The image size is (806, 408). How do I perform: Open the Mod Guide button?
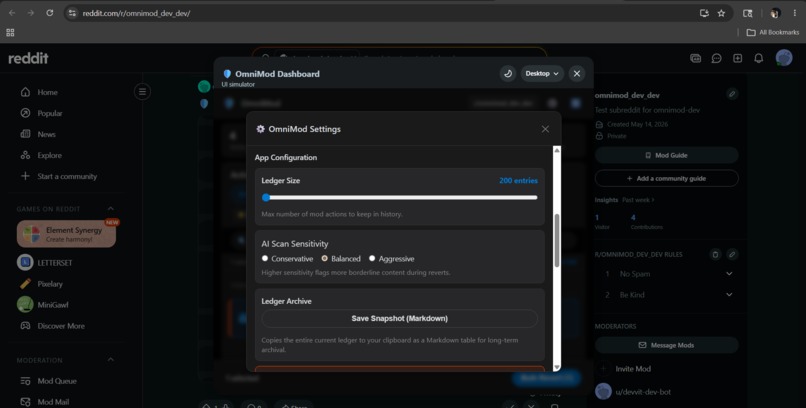point(667,155)
